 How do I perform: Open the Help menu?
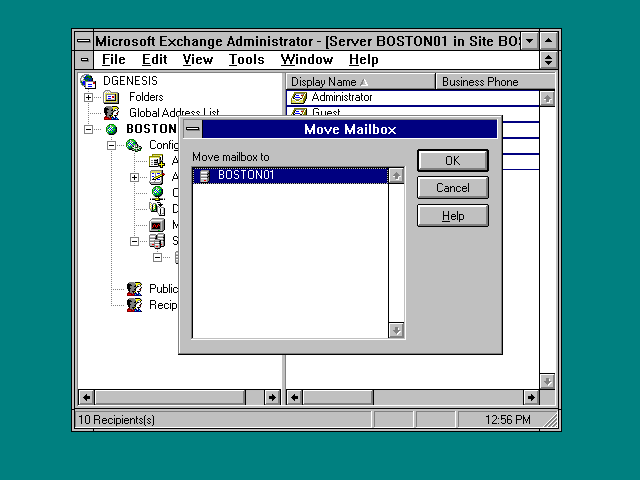(363, 60)
